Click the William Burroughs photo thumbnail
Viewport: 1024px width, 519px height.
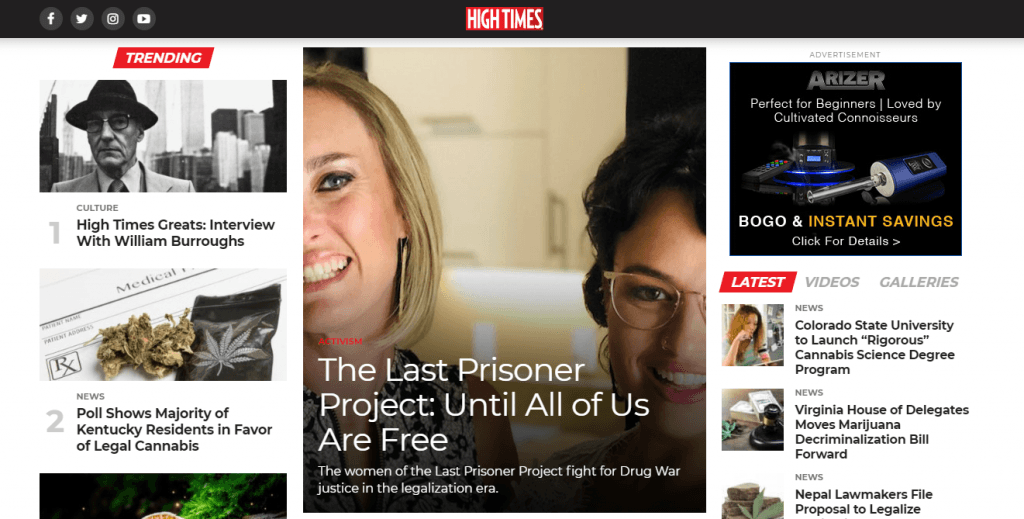pos(163,136)
